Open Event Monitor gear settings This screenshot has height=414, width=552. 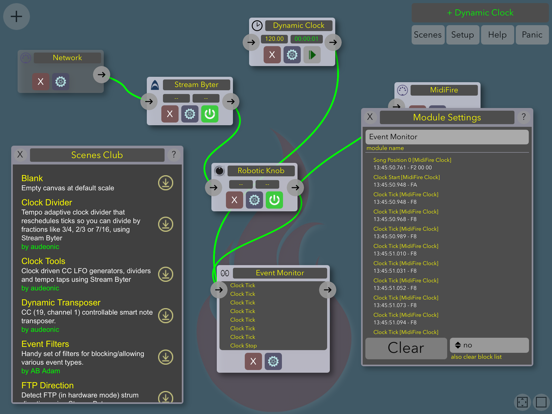click(x=273, y=361)
